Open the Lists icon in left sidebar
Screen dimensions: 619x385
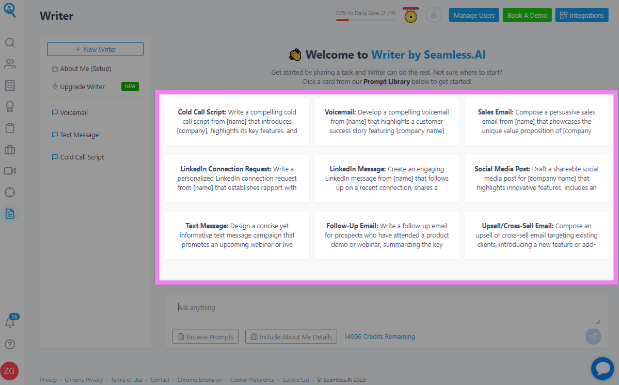click(x=10, y=85)
